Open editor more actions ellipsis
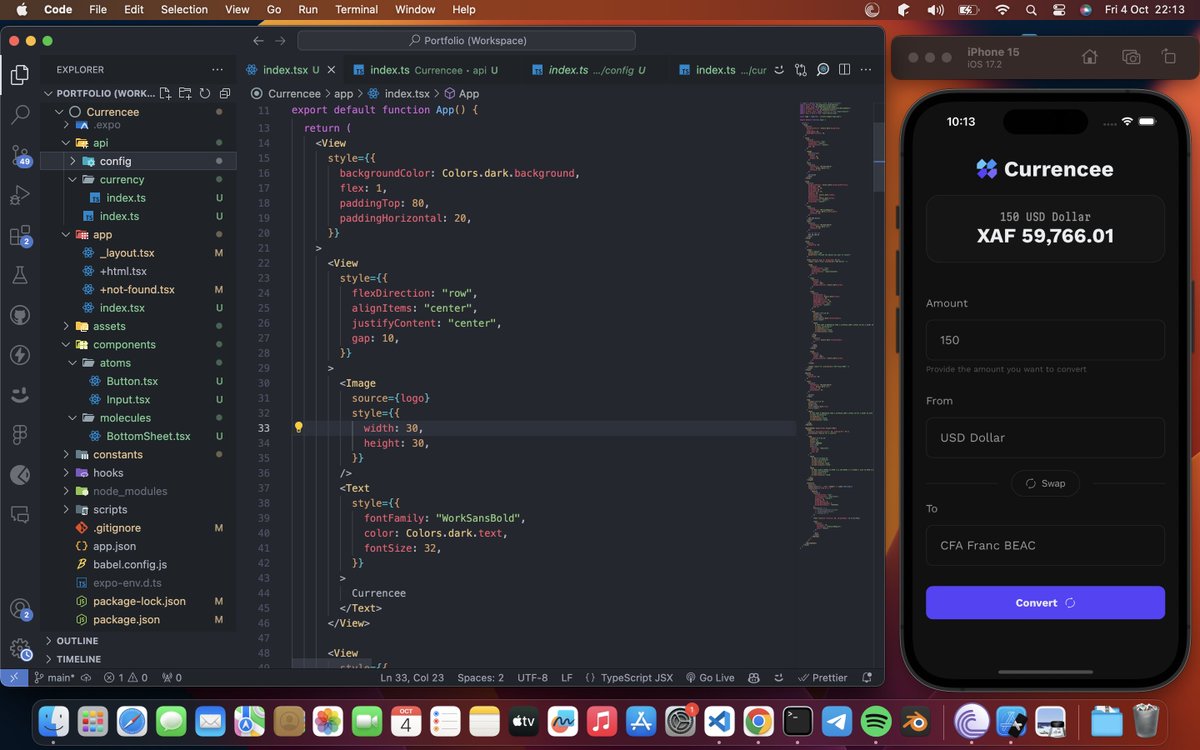Screen dimensions: 1200x750 [866, 70]
